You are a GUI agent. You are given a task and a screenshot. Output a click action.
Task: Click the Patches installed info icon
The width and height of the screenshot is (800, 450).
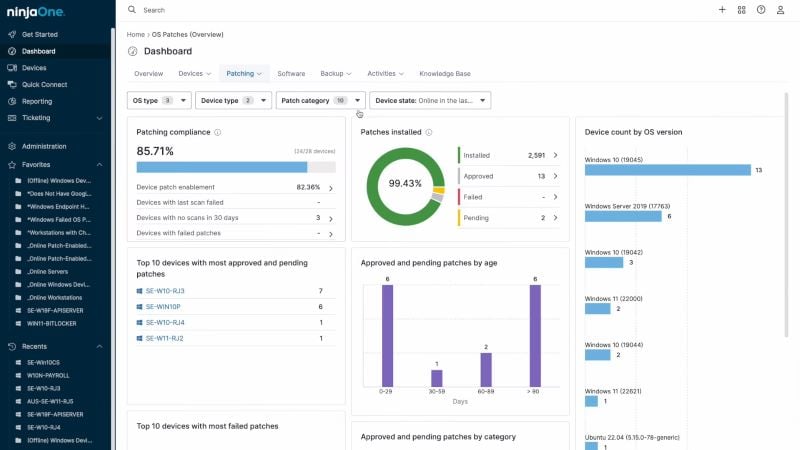[429, 132]
